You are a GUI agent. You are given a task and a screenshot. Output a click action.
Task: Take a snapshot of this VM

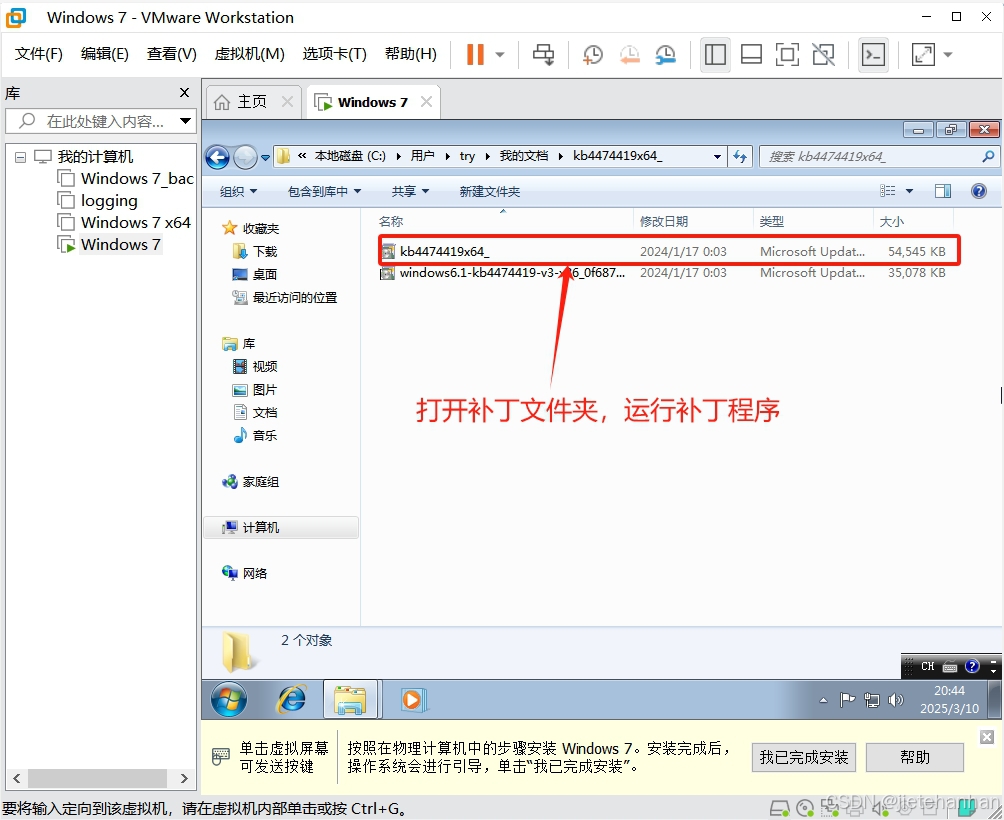coord(593,54)
